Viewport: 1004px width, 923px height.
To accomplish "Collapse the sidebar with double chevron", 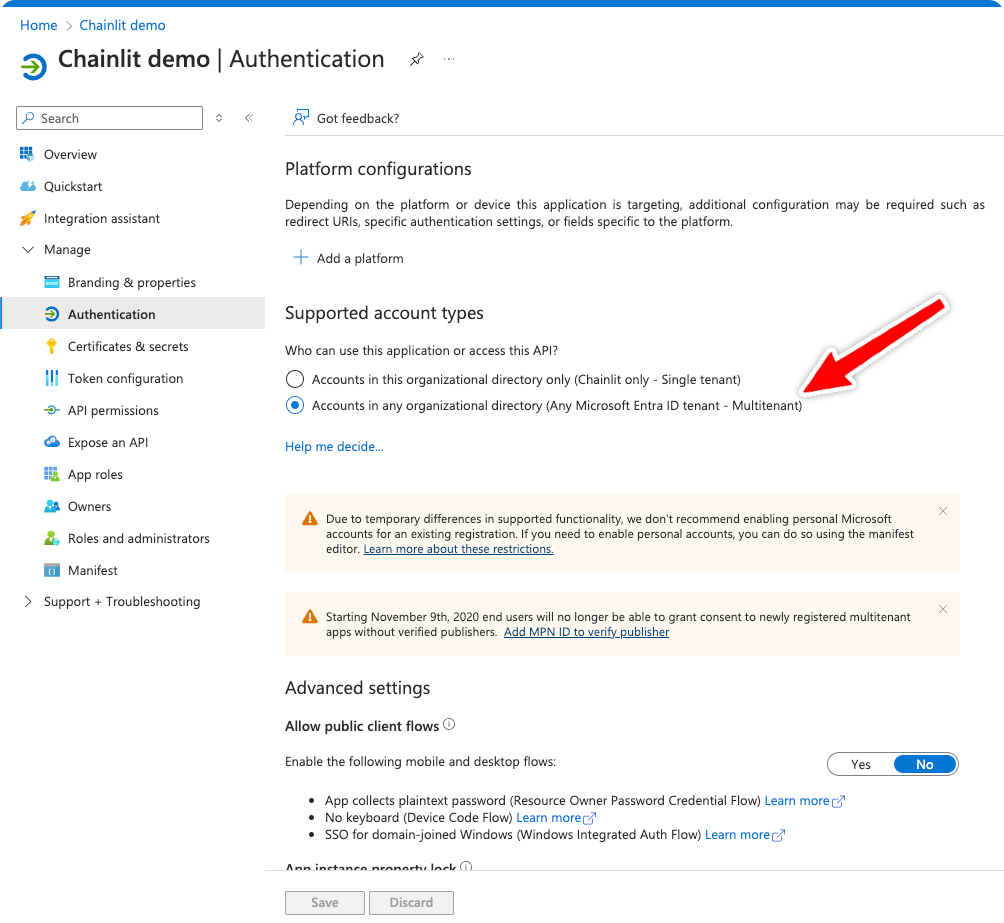I will coord(249,118).
